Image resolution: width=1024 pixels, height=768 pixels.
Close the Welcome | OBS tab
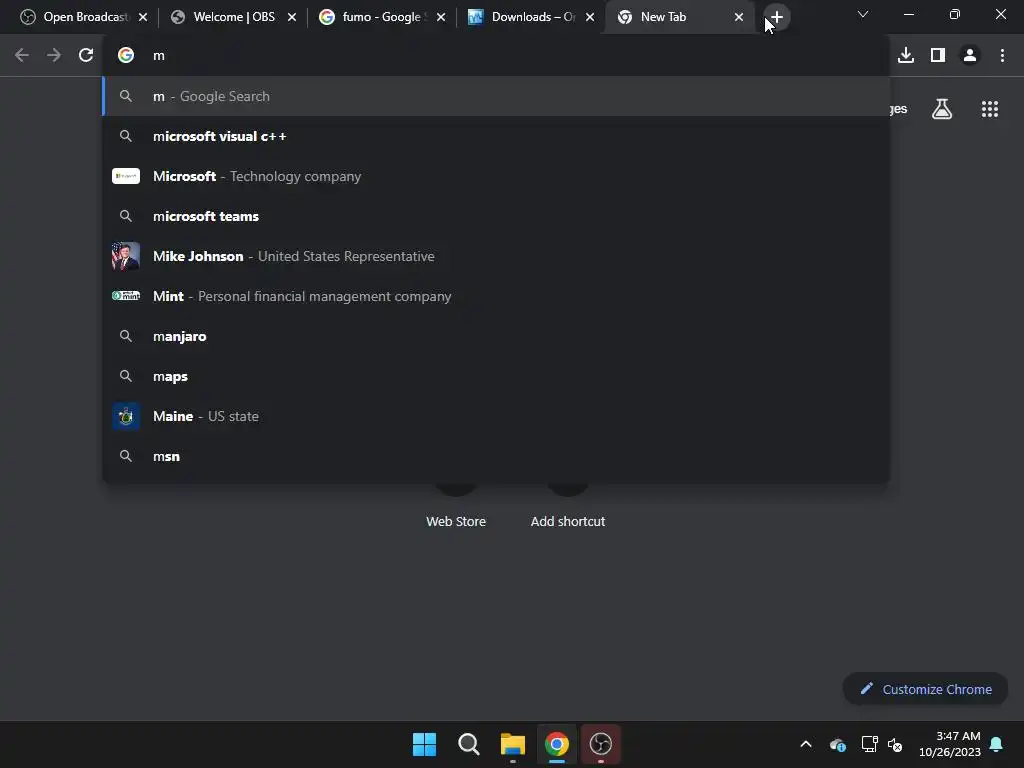(292, 17)
